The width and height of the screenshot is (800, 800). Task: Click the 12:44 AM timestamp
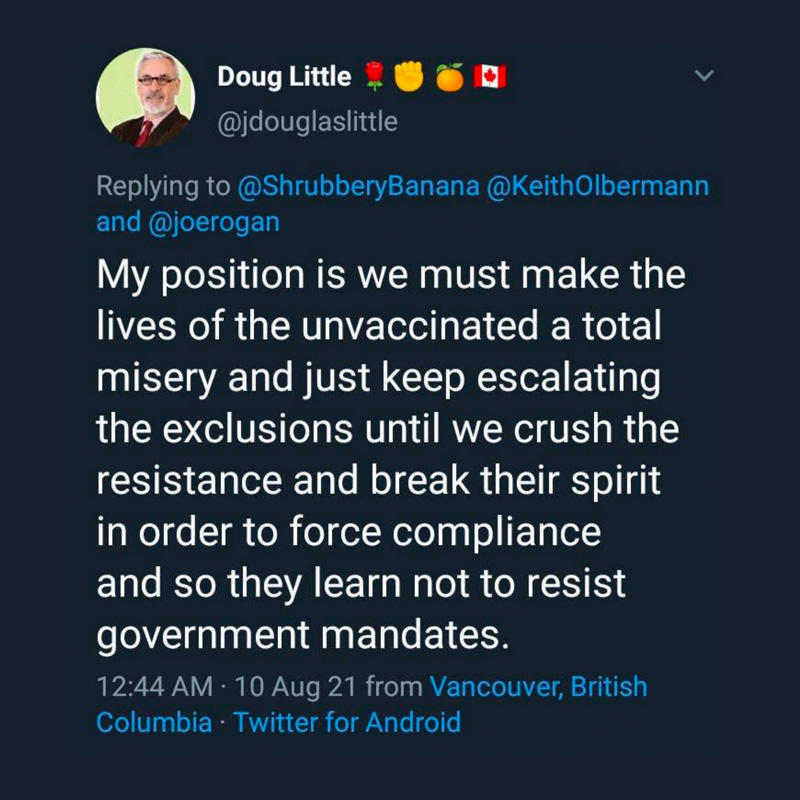pos(155,686)
